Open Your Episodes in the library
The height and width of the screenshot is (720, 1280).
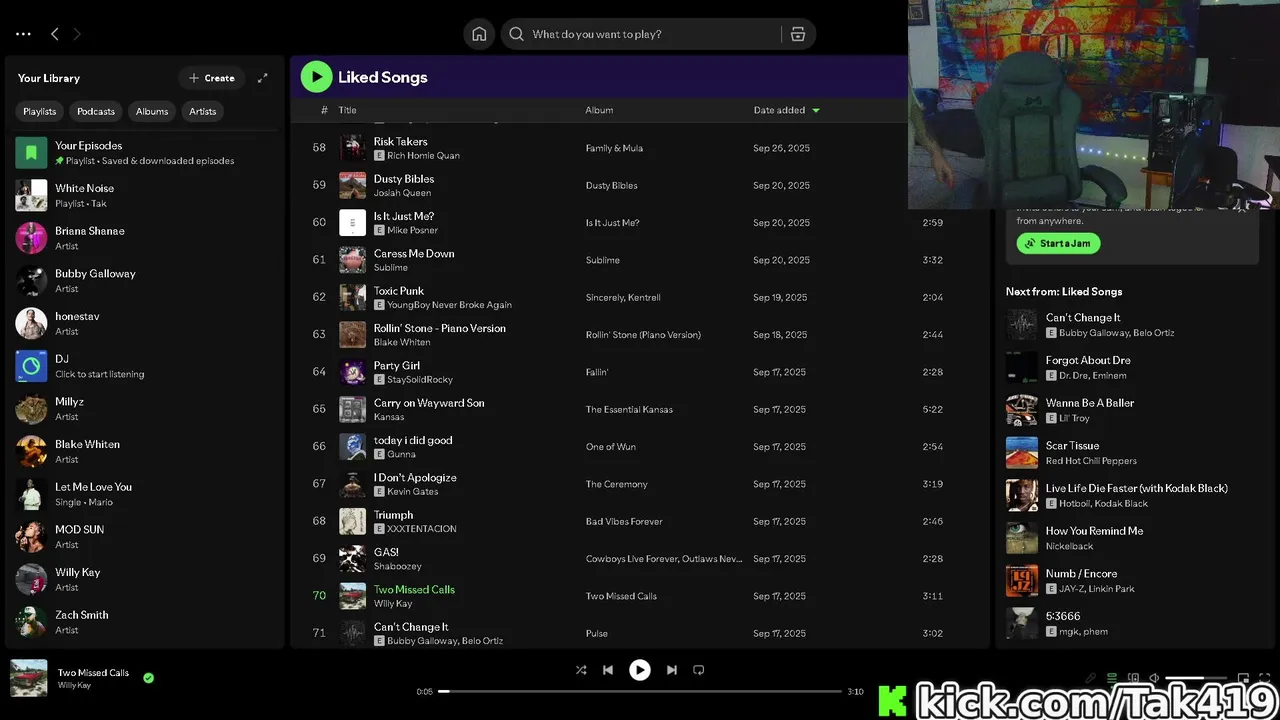145,153
